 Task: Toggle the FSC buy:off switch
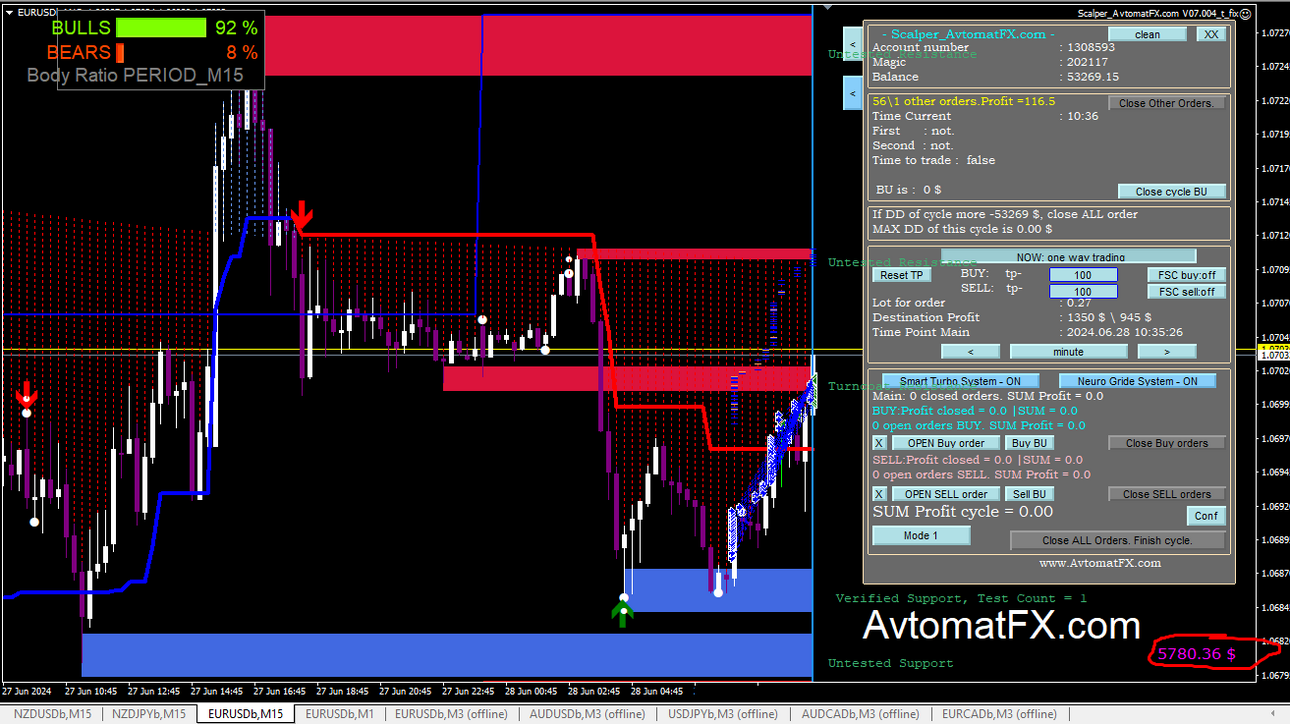[1186, 275]
